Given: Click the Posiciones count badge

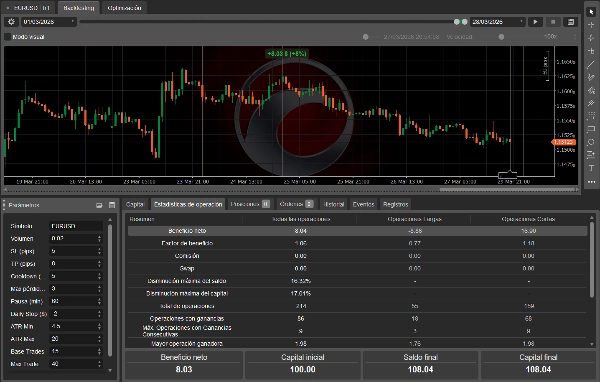Looking at the screenshot, I should coord(266,204).
